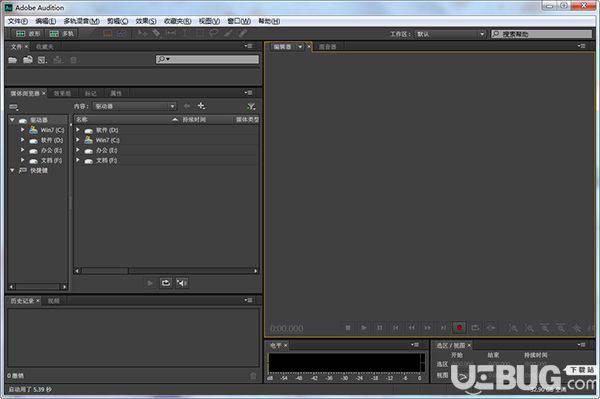Expand 文档 (F:) in the left tree

23,160
